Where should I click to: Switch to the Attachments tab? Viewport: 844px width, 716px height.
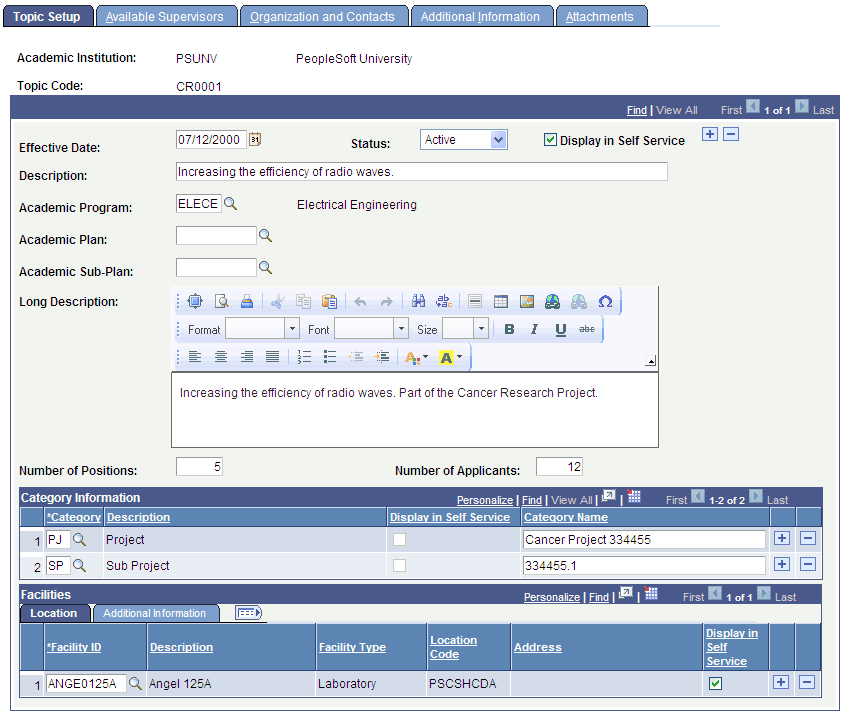pyautogui.click(x=601, y=15)
